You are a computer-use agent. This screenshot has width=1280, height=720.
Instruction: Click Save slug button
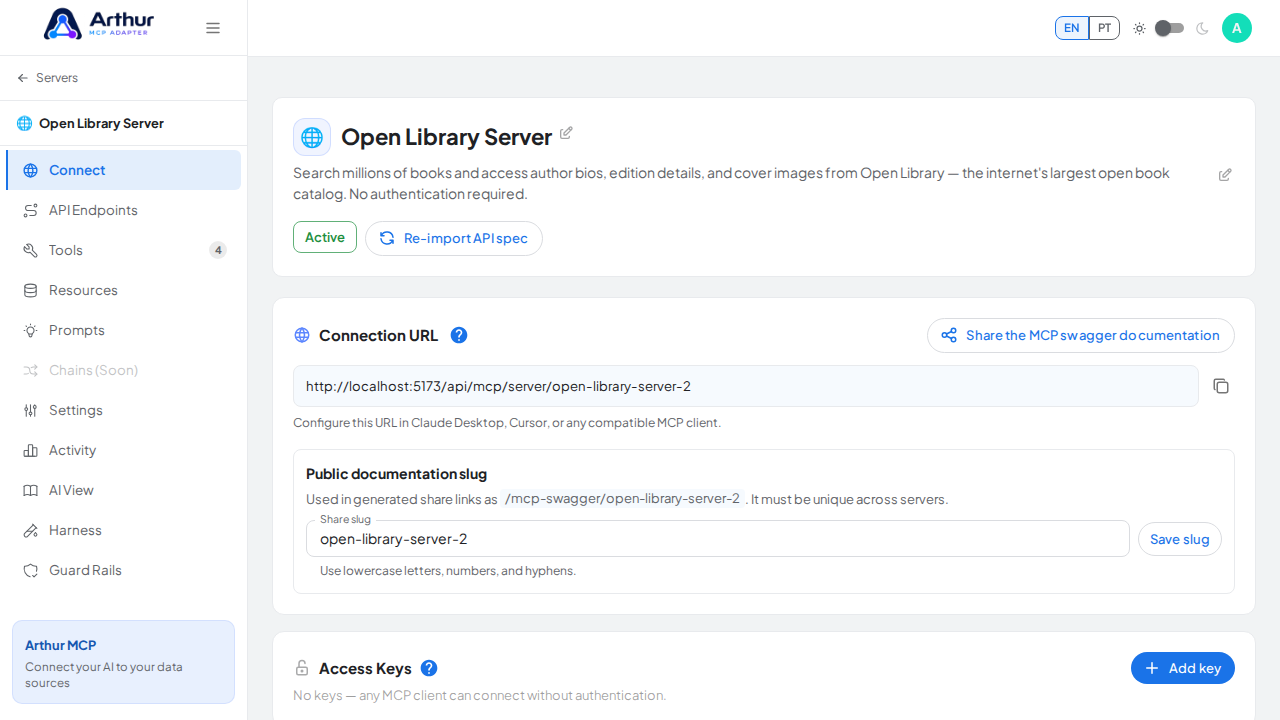(1180, 539)
